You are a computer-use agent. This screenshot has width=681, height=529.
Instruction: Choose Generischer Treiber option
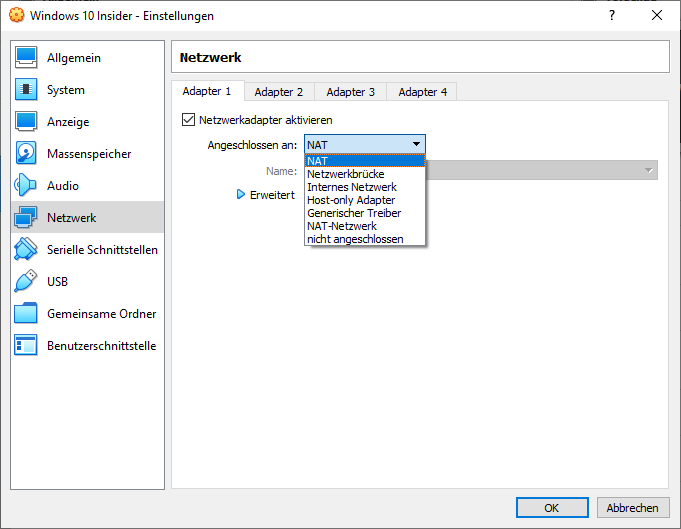(365, 213)
